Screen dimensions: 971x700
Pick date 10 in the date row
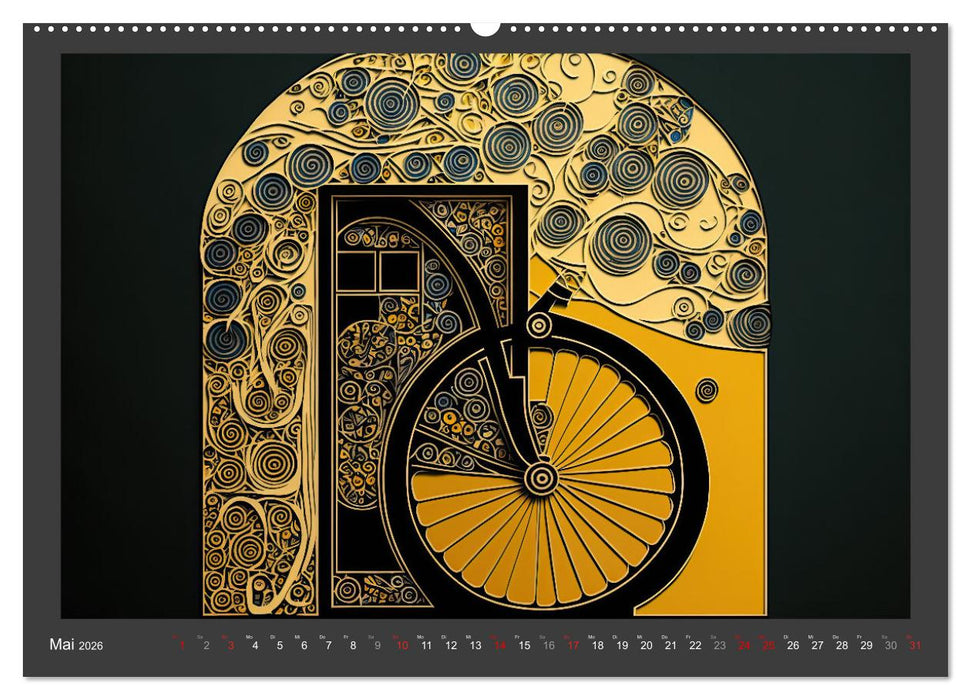(x=402, y=646)
